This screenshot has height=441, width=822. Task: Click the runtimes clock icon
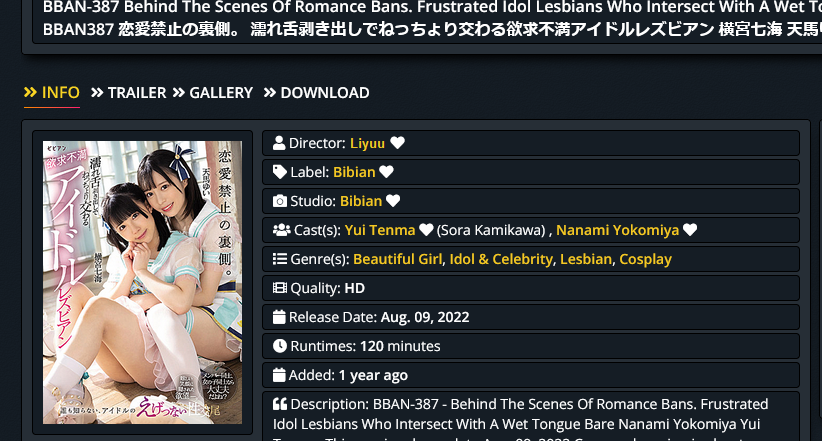(x=280, y=346)
